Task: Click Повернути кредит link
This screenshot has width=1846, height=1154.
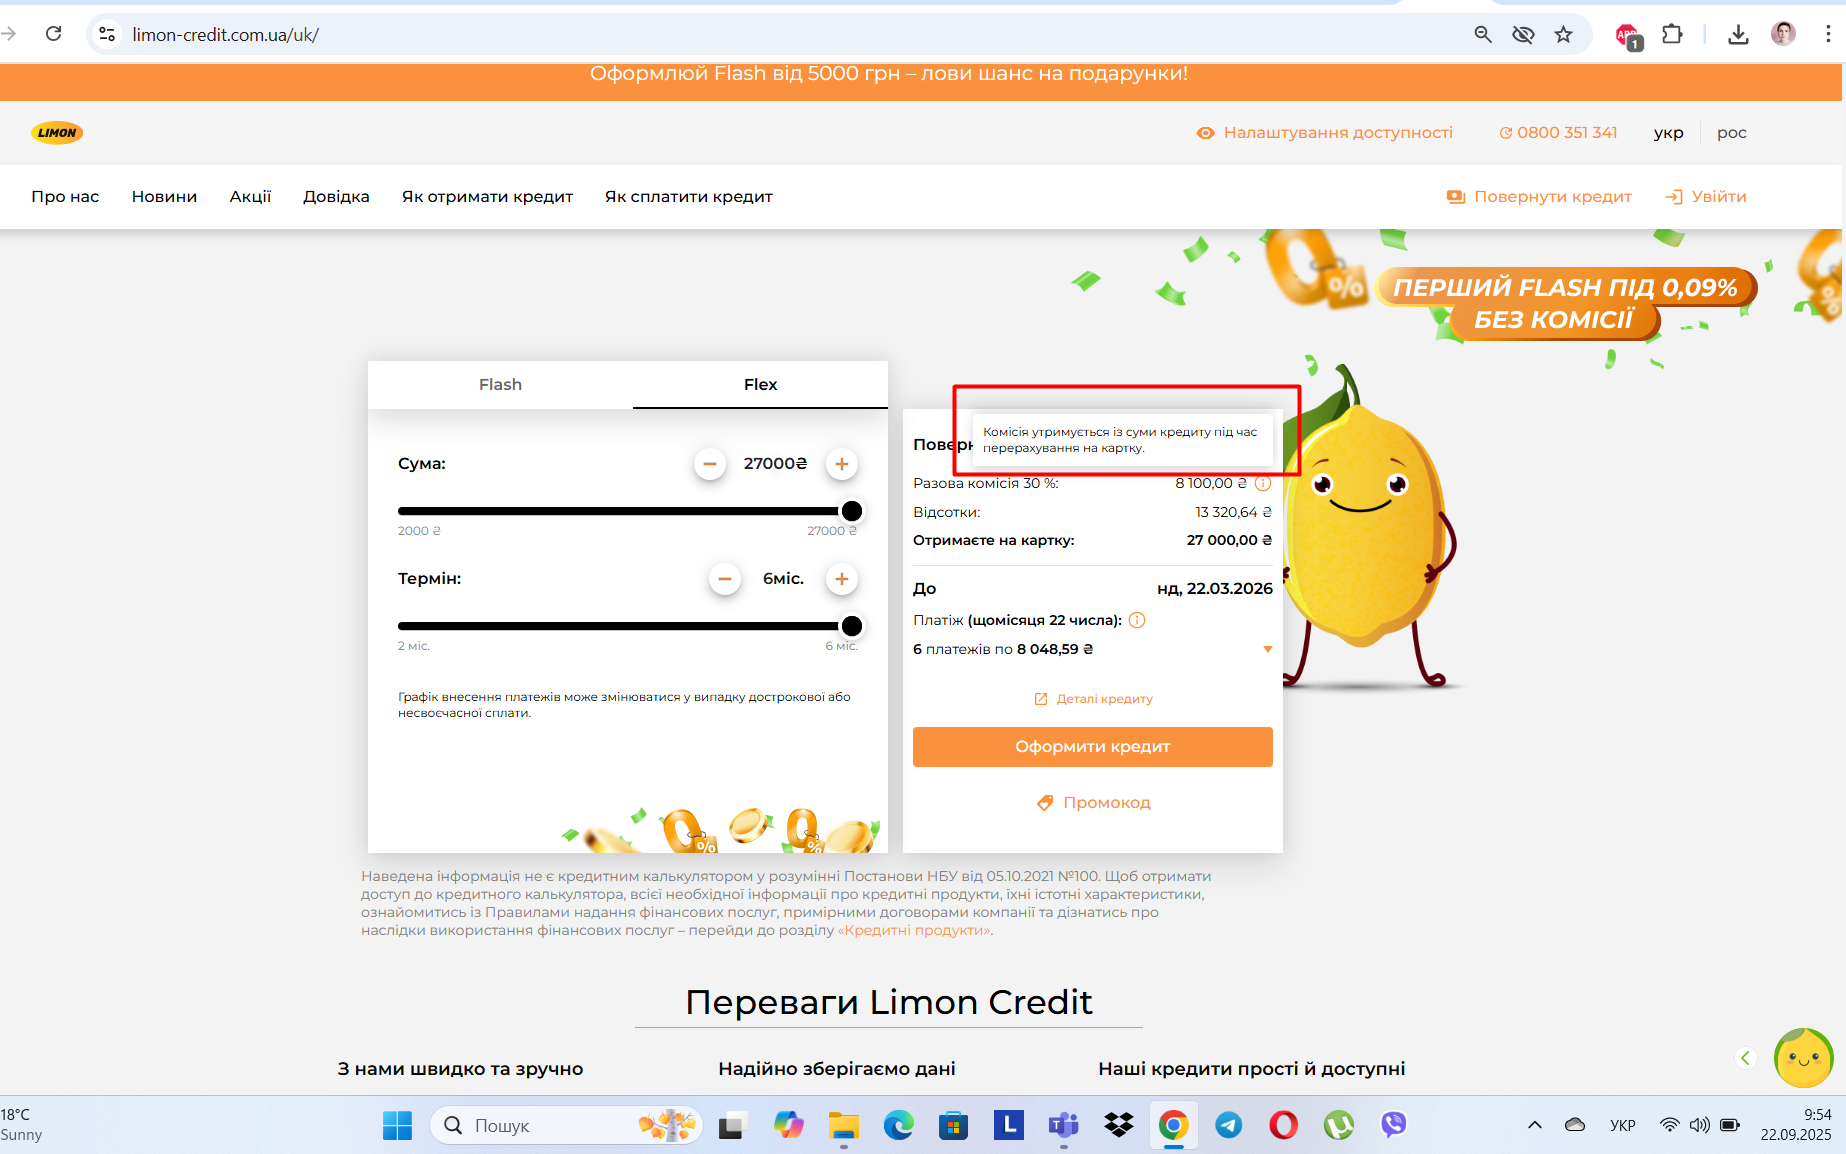Action: coord(1539,197)
